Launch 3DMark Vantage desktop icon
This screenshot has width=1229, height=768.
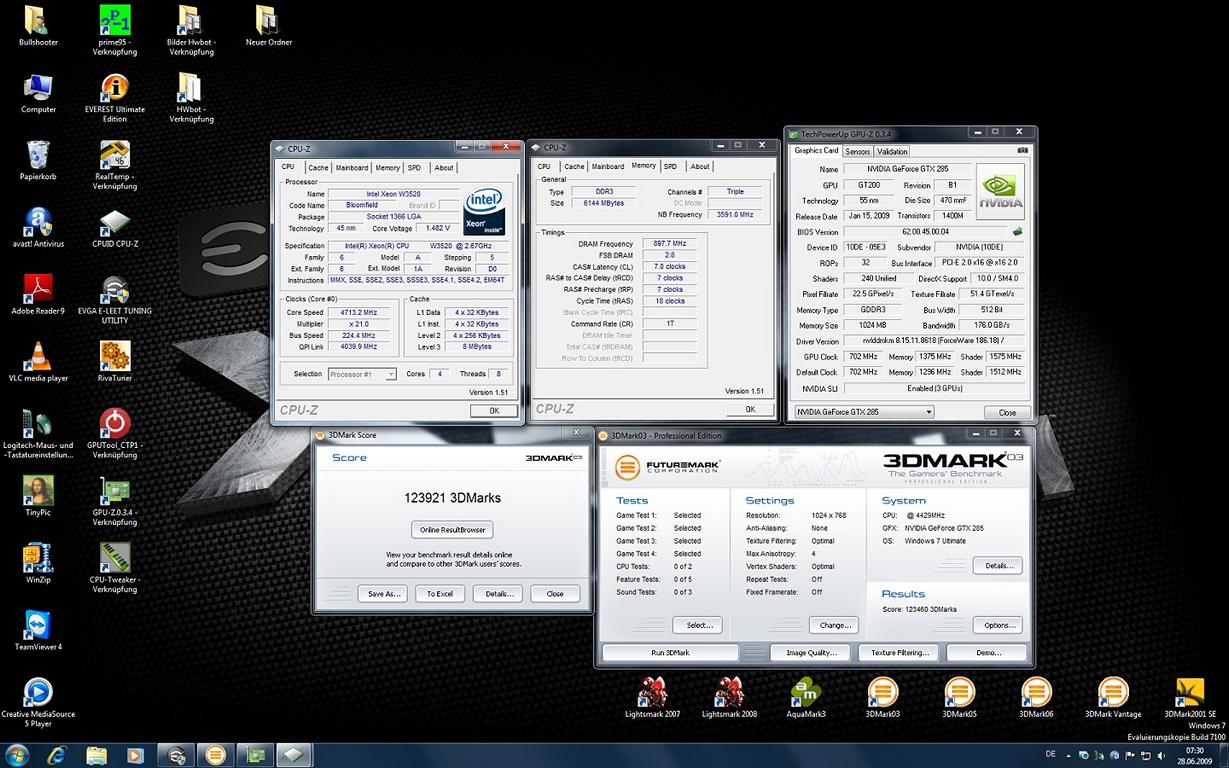1113,691
